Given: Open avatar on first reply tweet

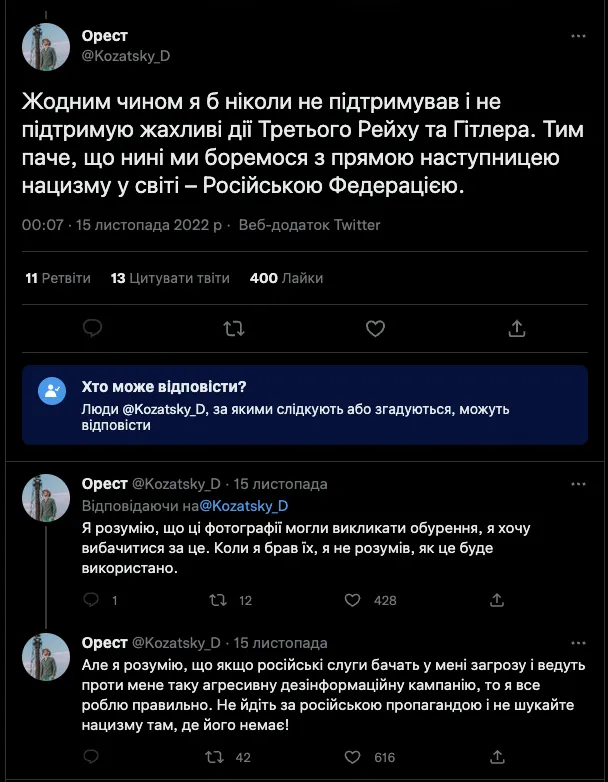Looking at the screenshot, I should coord(46,497).
